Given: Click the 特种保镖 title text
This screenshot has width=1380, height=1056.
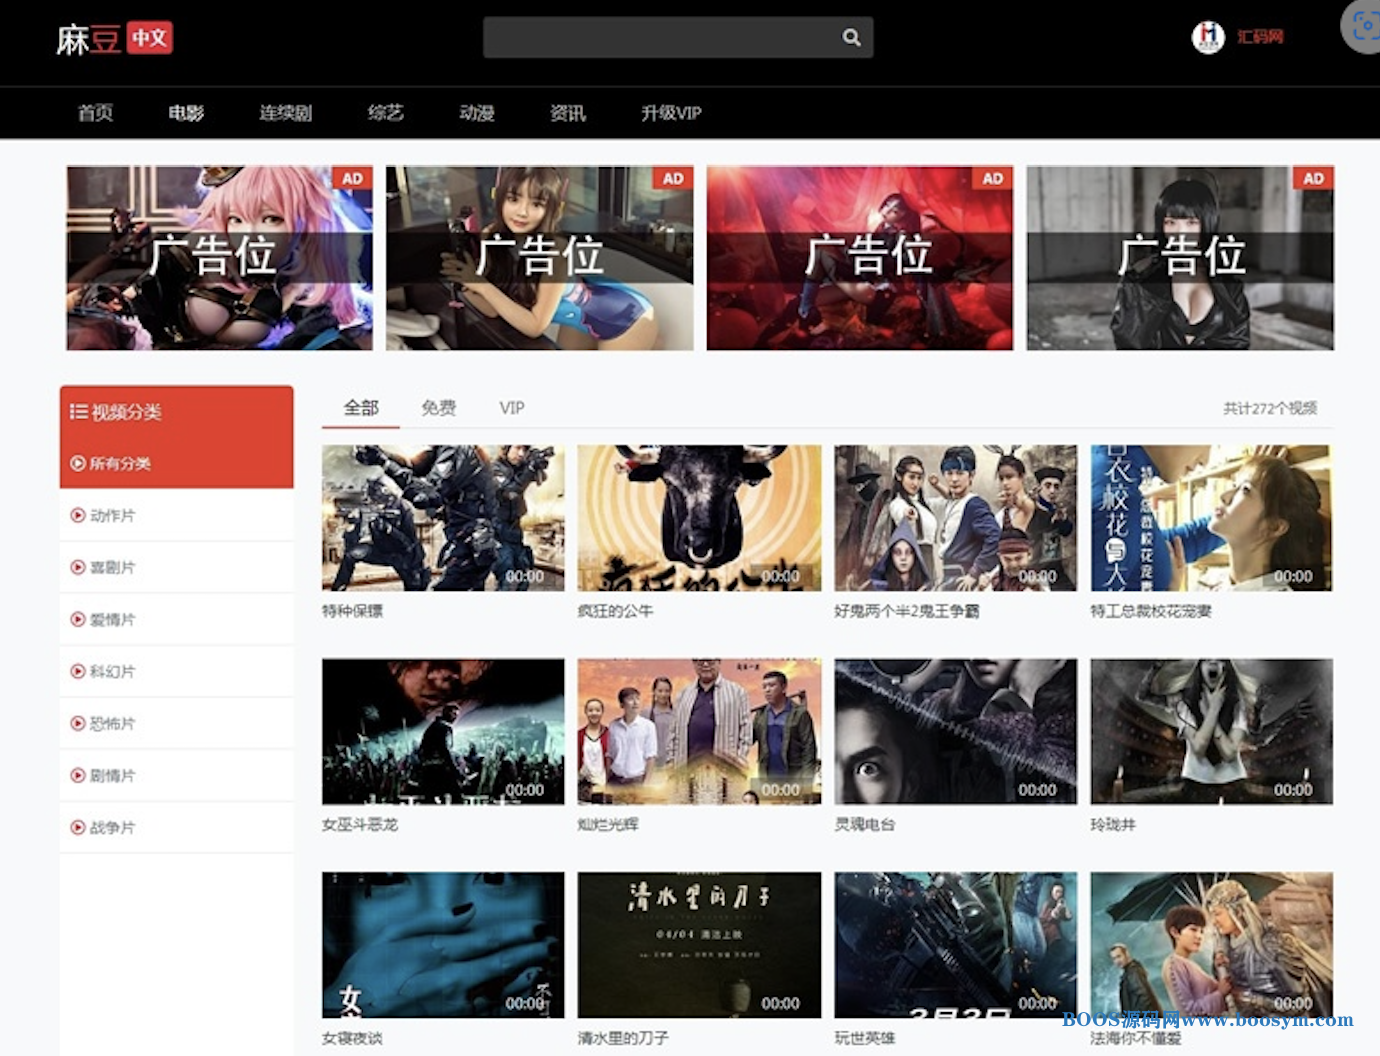Looking at the screenshot, I should (x=352, y=610).
